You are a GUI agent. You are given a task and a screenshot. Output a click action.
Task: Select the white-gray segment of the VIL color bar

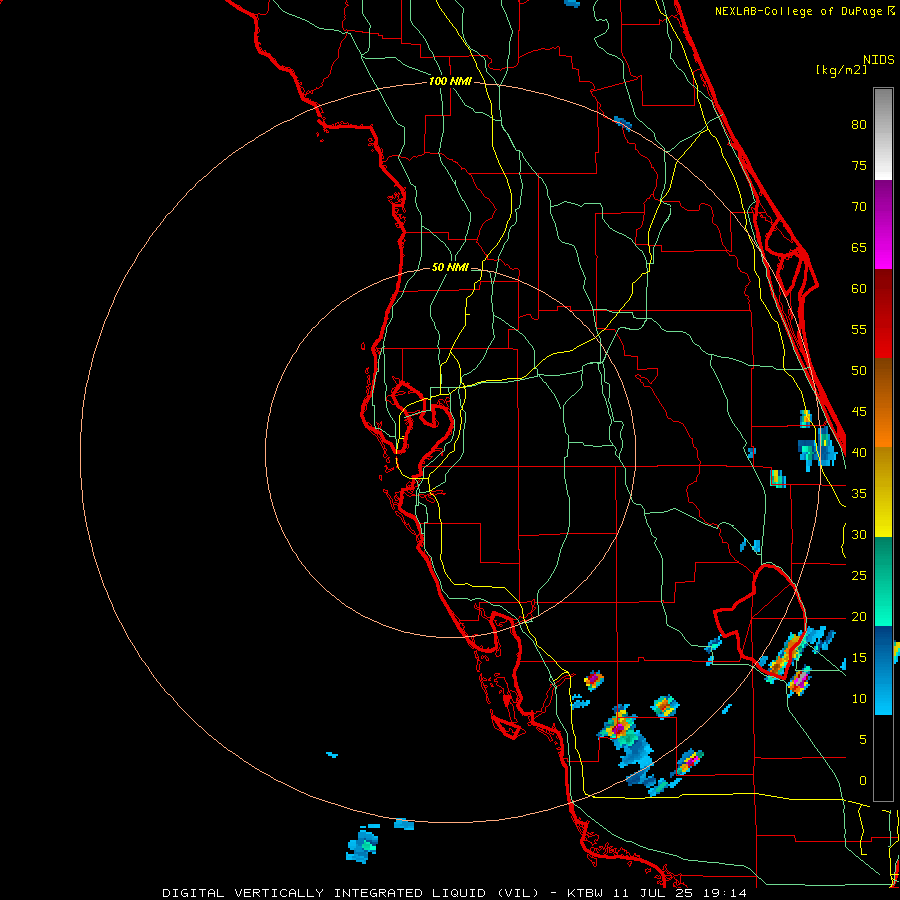point(883,134)
